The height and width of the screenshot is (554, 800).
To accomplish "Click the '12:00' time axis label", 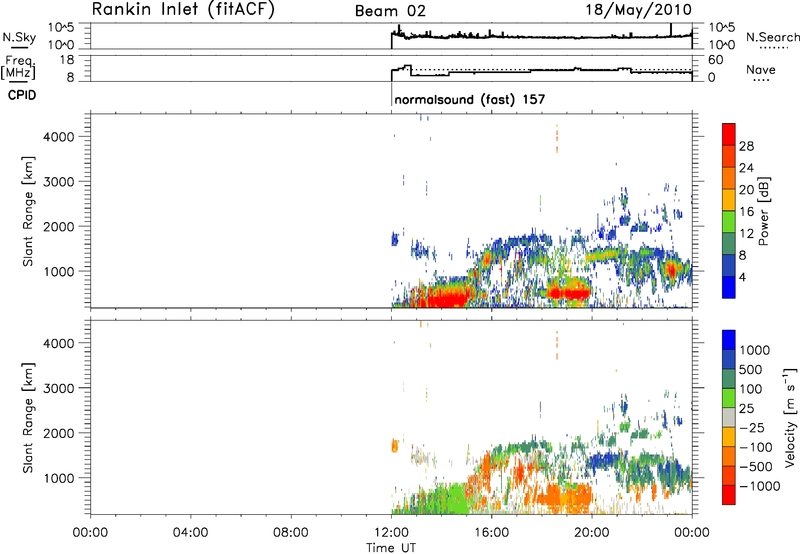I will (x=390, y=533).
